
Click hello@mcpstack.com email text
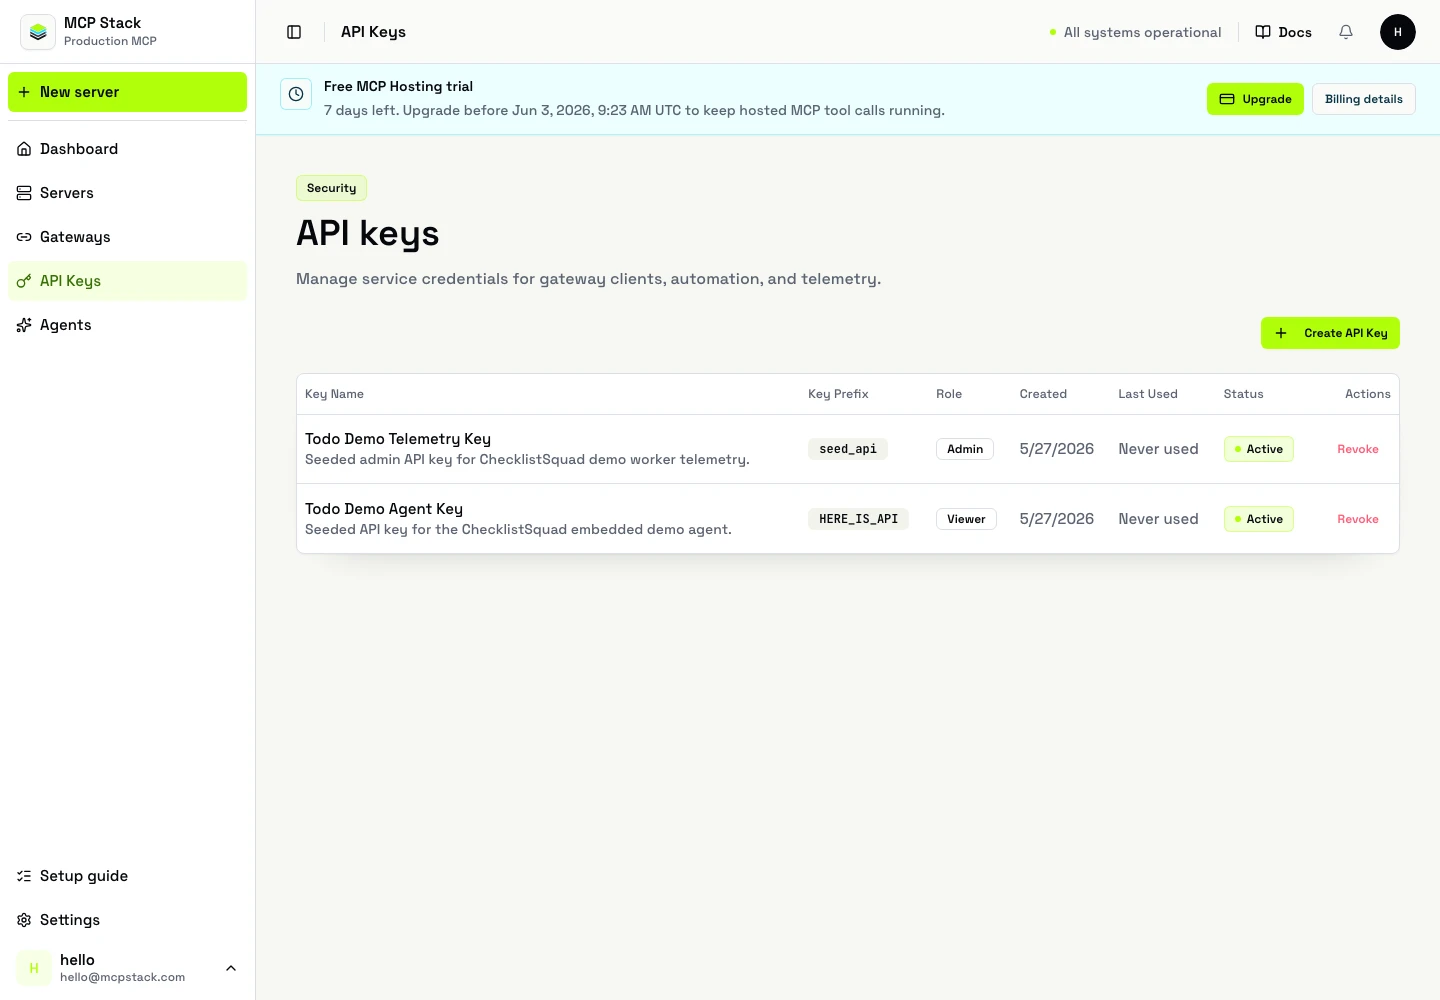coord(122,977)
